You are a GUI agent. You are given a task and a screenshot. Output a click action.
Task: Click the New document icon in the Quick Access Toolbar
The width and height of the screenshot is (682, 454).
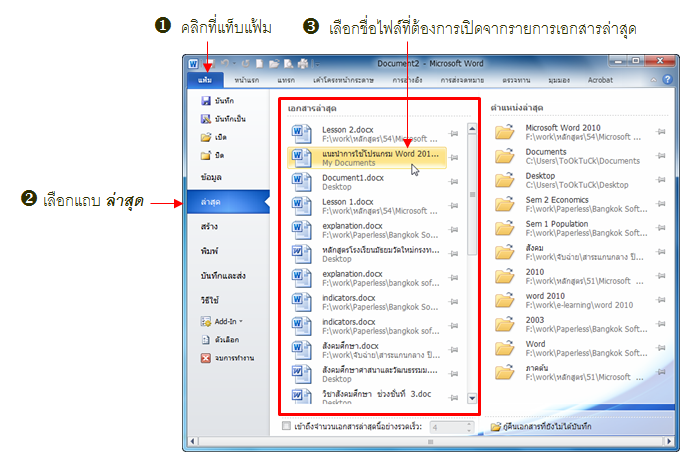coord(260,63)
